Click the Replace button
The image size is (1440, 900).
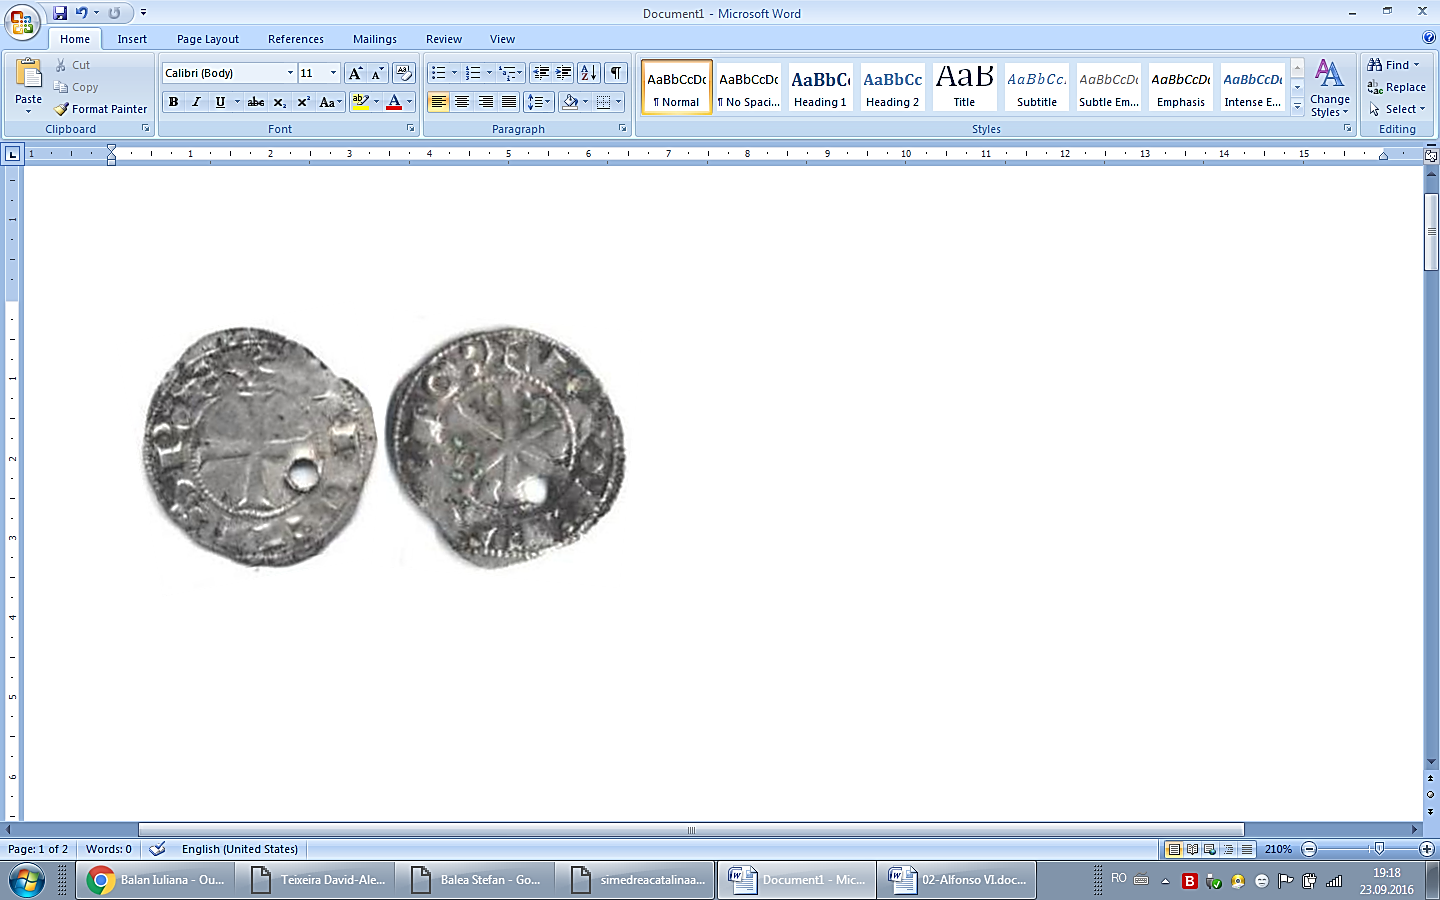(x=1397, y=87)
